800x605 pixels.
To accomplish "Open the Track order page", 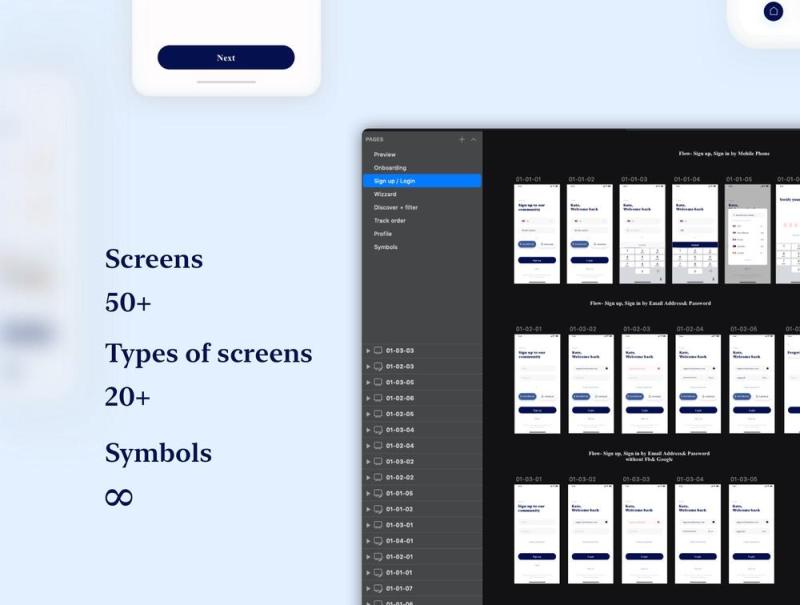I will click(x=392, y=220).
